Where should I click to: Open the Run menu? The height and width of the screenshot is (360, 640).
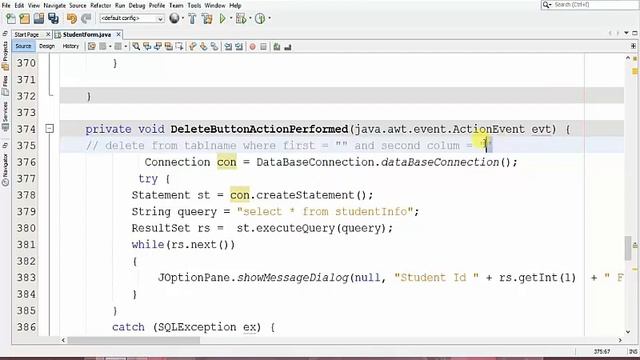click(x=120, y=6)
